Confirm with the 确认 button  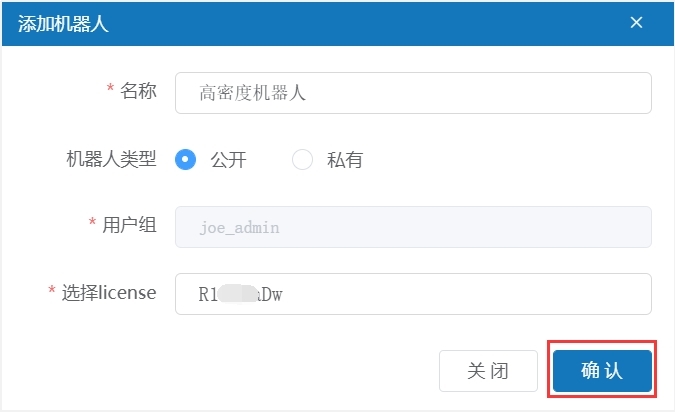pyautogui.click(x=602, y=371)
